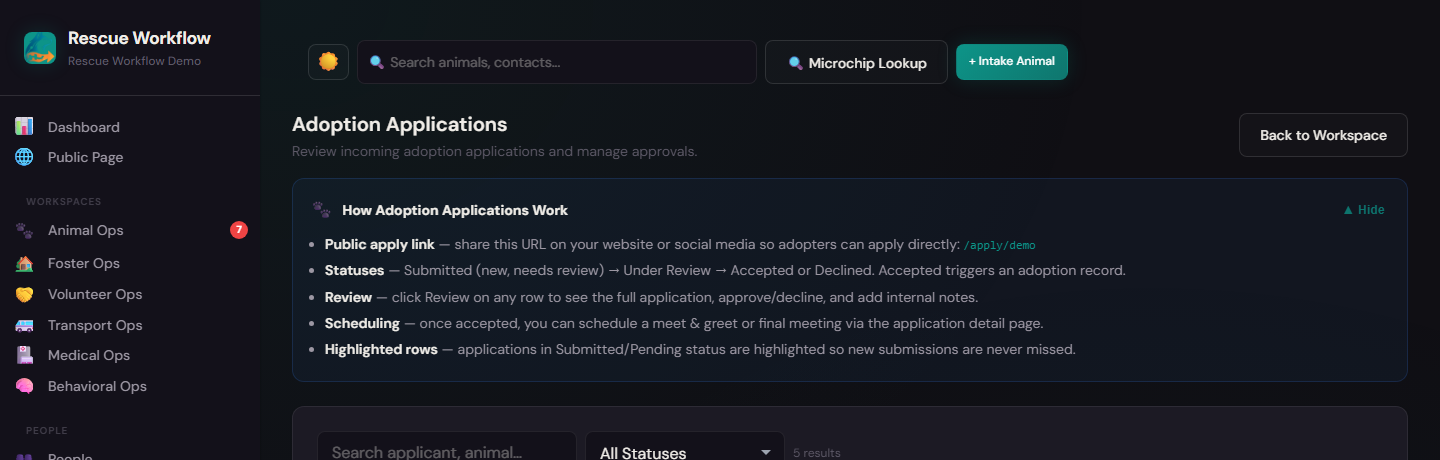This screenshot has height=460, width=1440.
Task: Click the Microchip Lookup button
Action: click(x=856, y=62)
